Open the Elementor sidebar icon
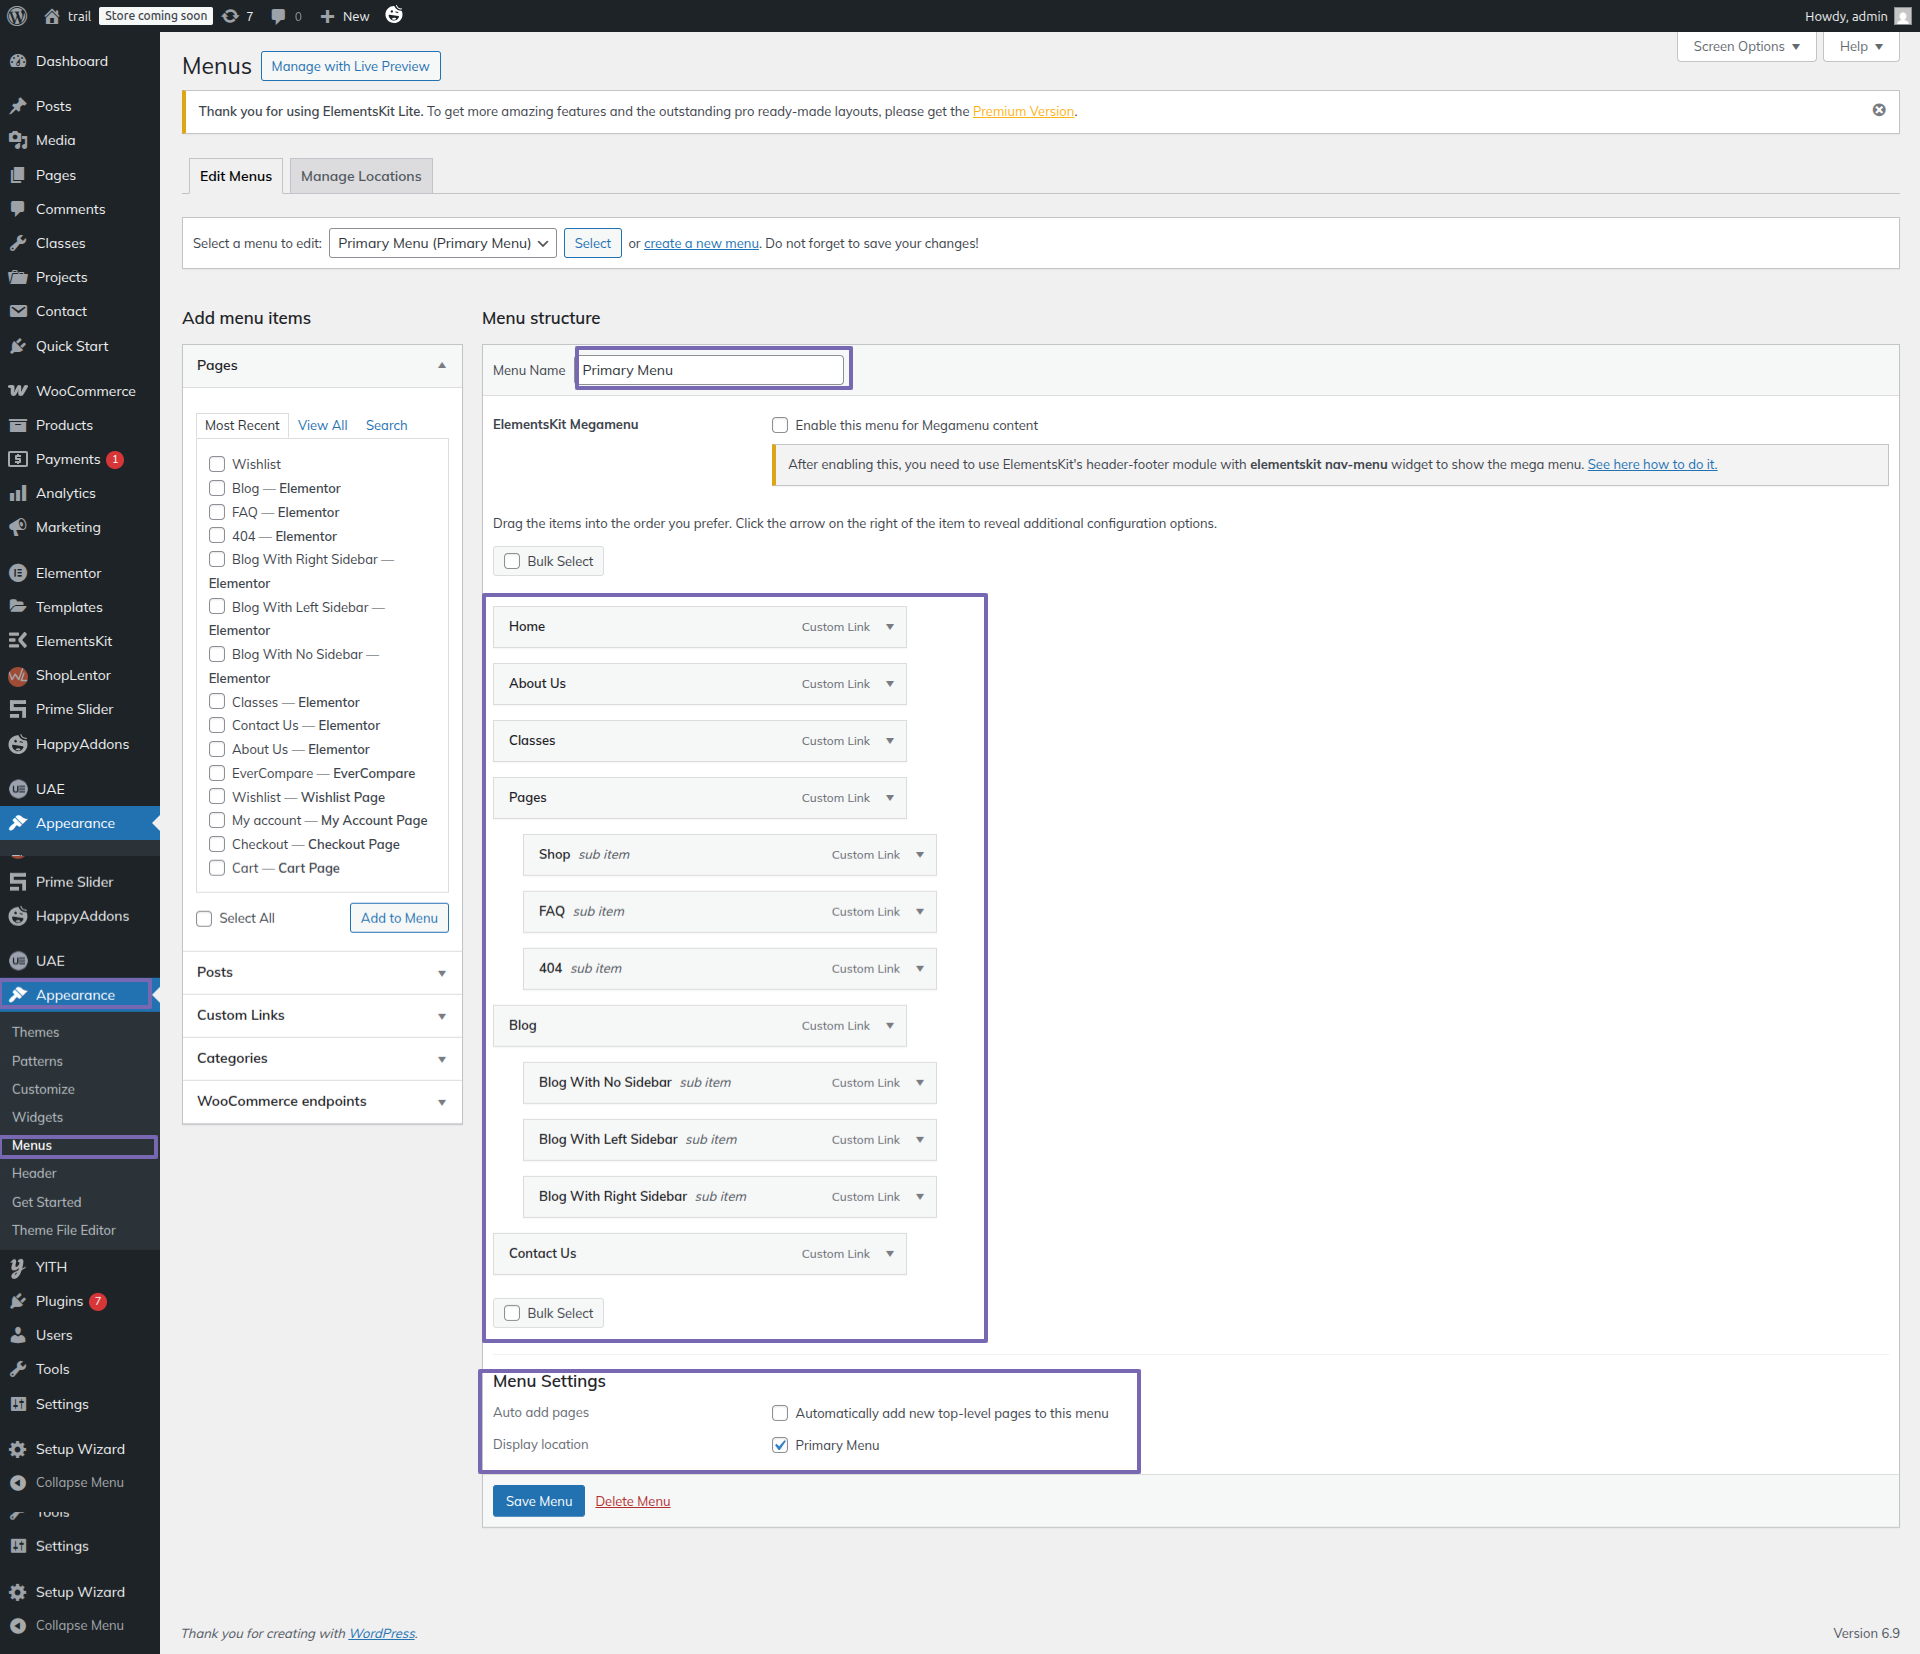The image size is (1920, 1654). point(18,573)
